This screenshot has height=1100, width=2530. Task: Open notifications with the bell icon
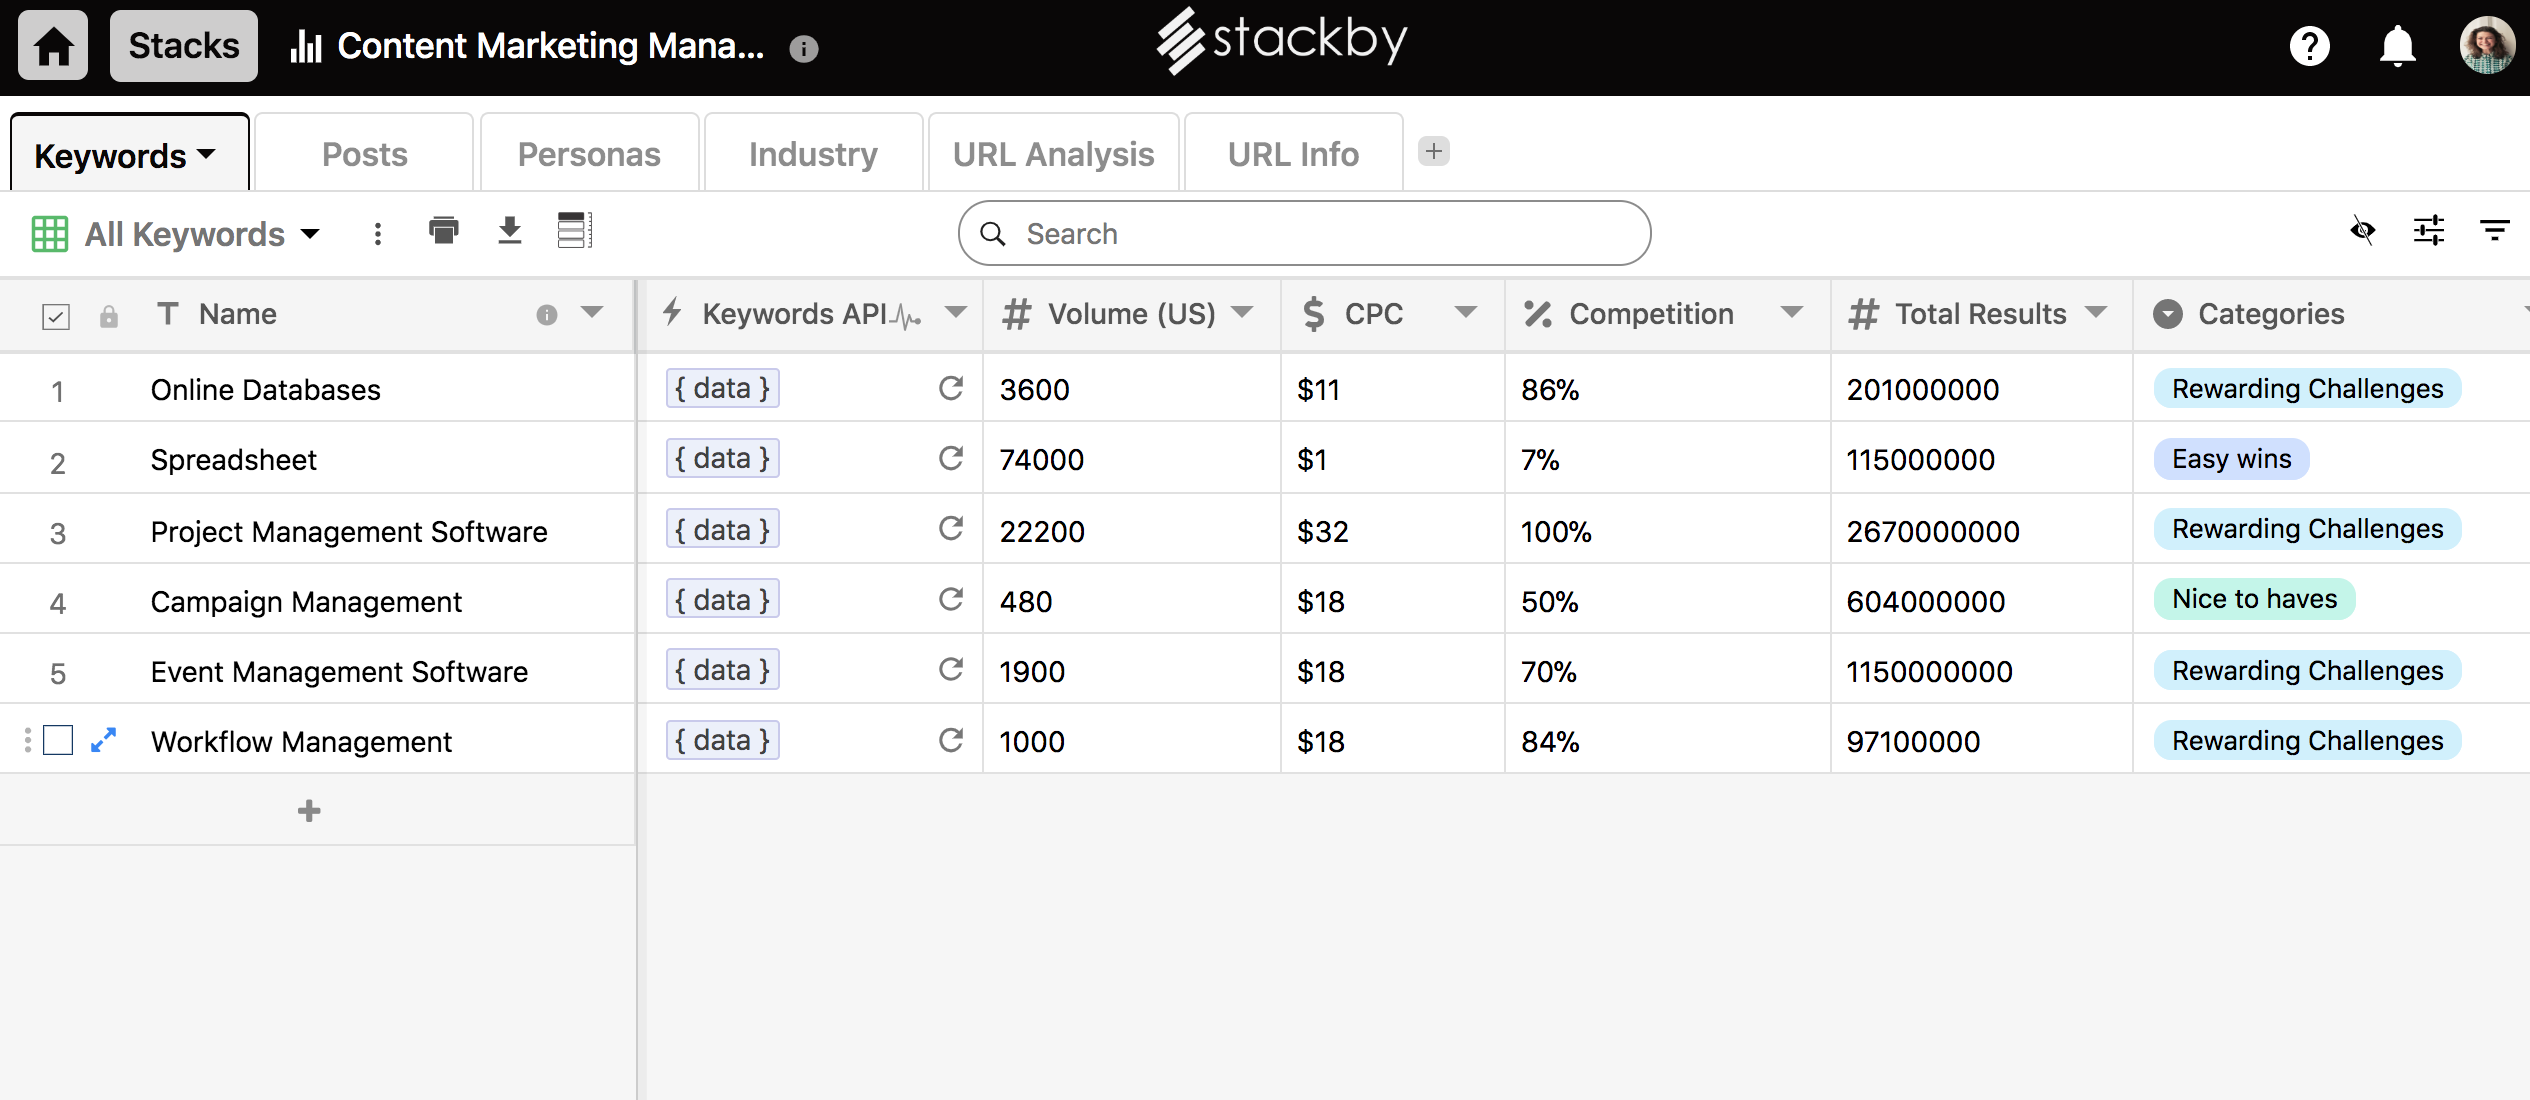click(2396, 45)
